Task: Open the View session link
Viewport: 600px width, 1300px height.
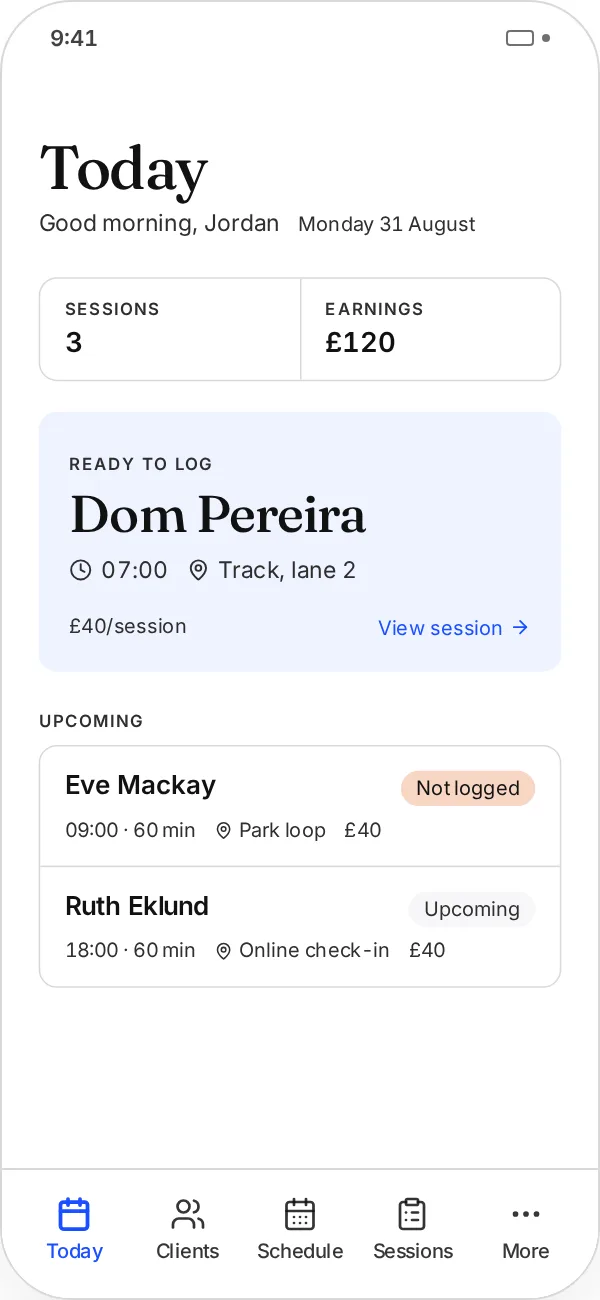Action: coord(453,628)
